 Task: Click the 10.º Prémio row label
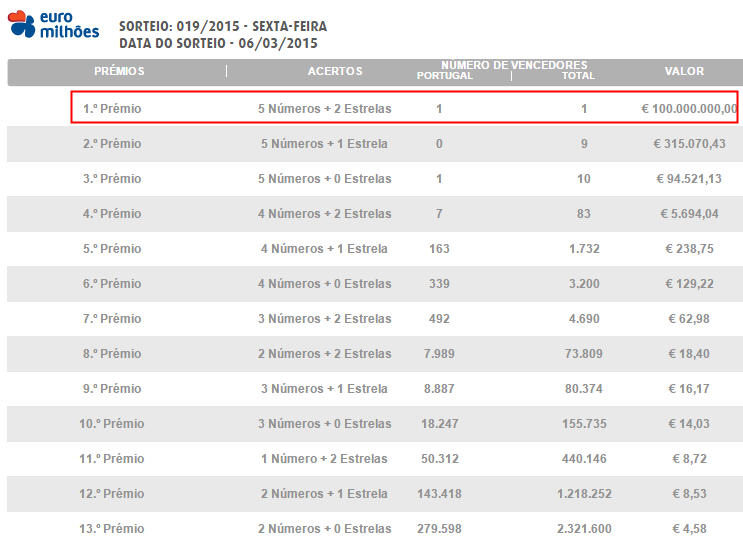pos(112,423)
